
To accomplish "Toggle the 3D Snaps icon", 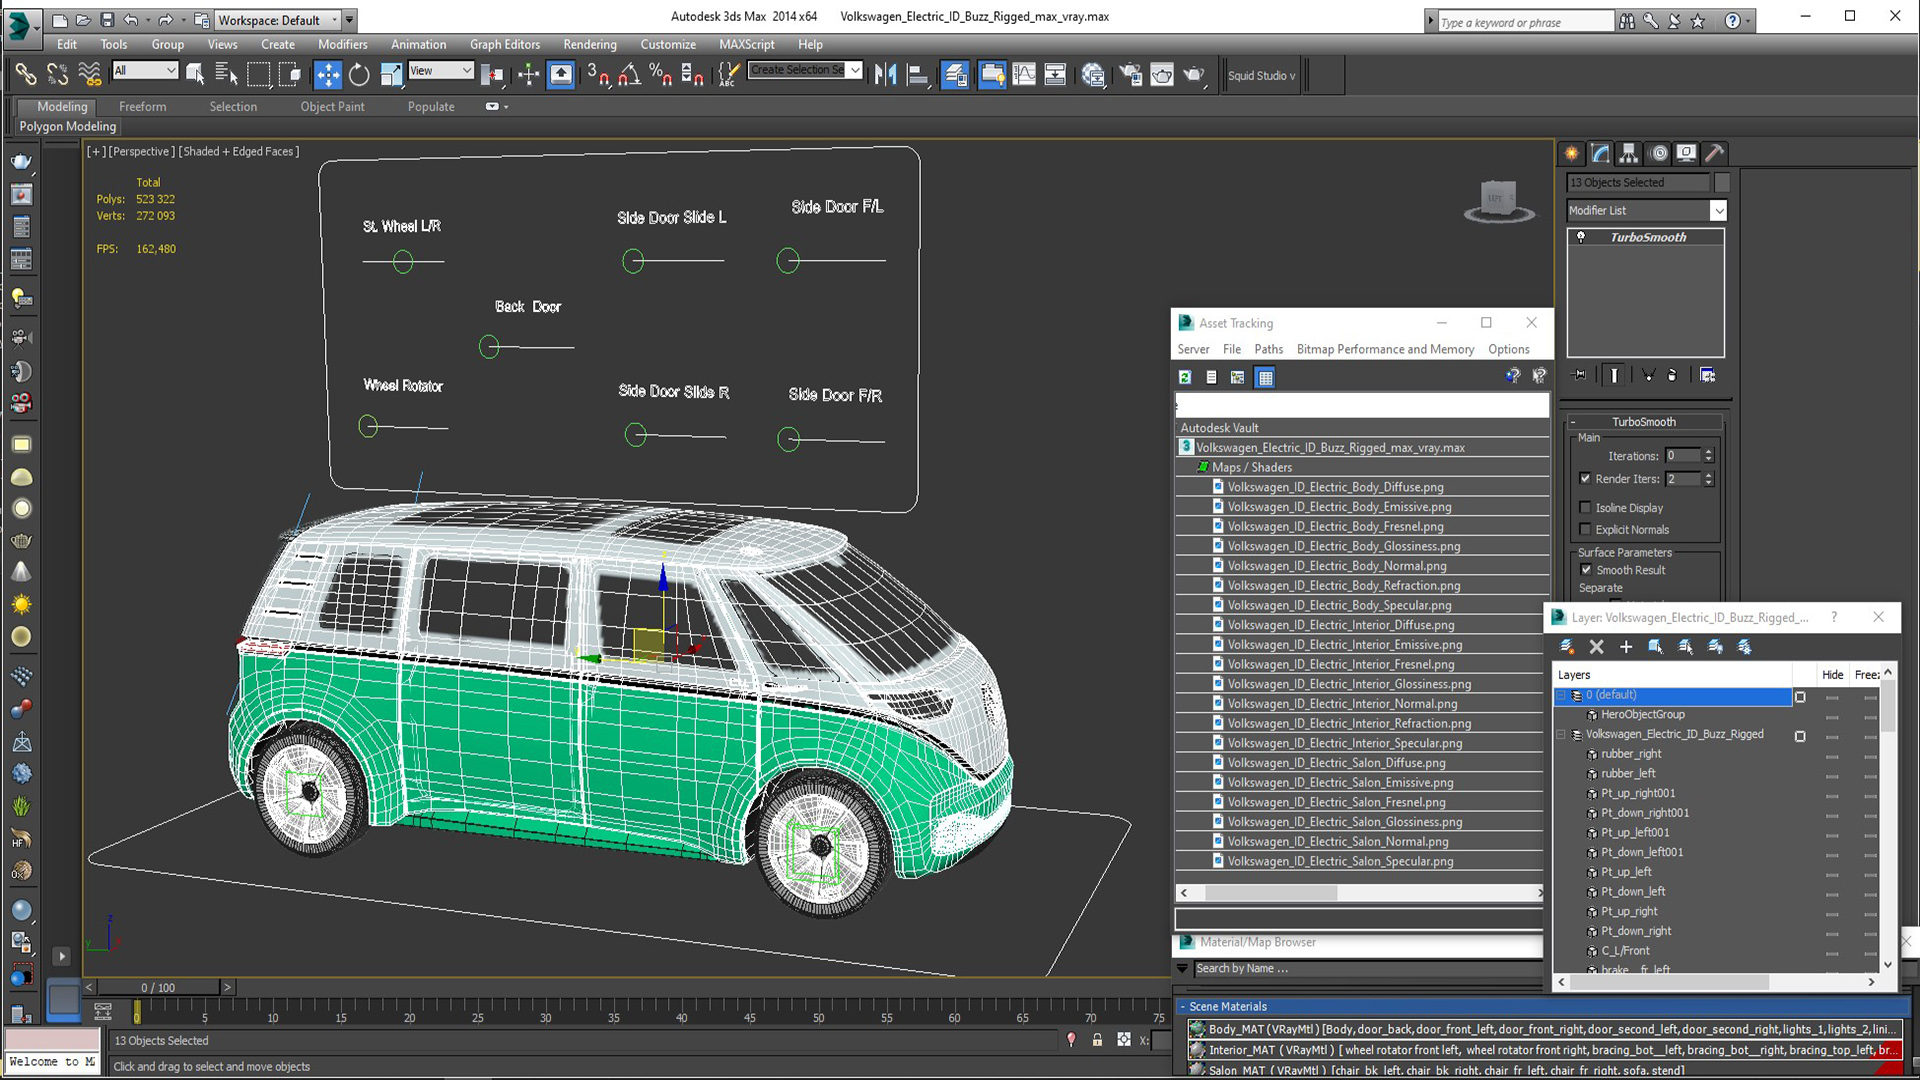I will pos(598,74).
